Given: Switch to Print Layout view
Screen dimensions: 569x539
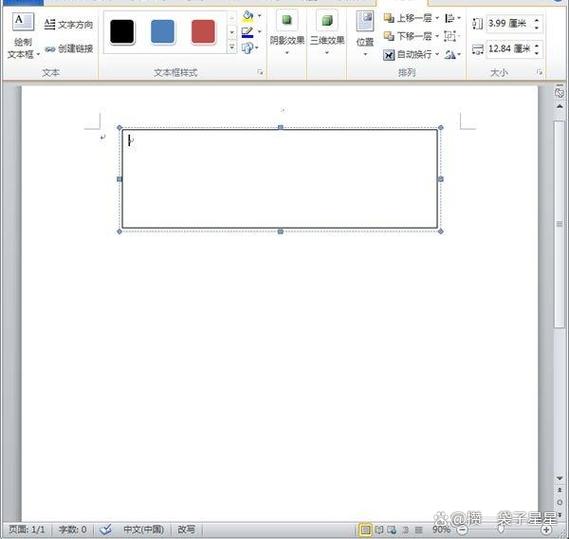Looking at the screenshot, I should (x=365, y=530).
